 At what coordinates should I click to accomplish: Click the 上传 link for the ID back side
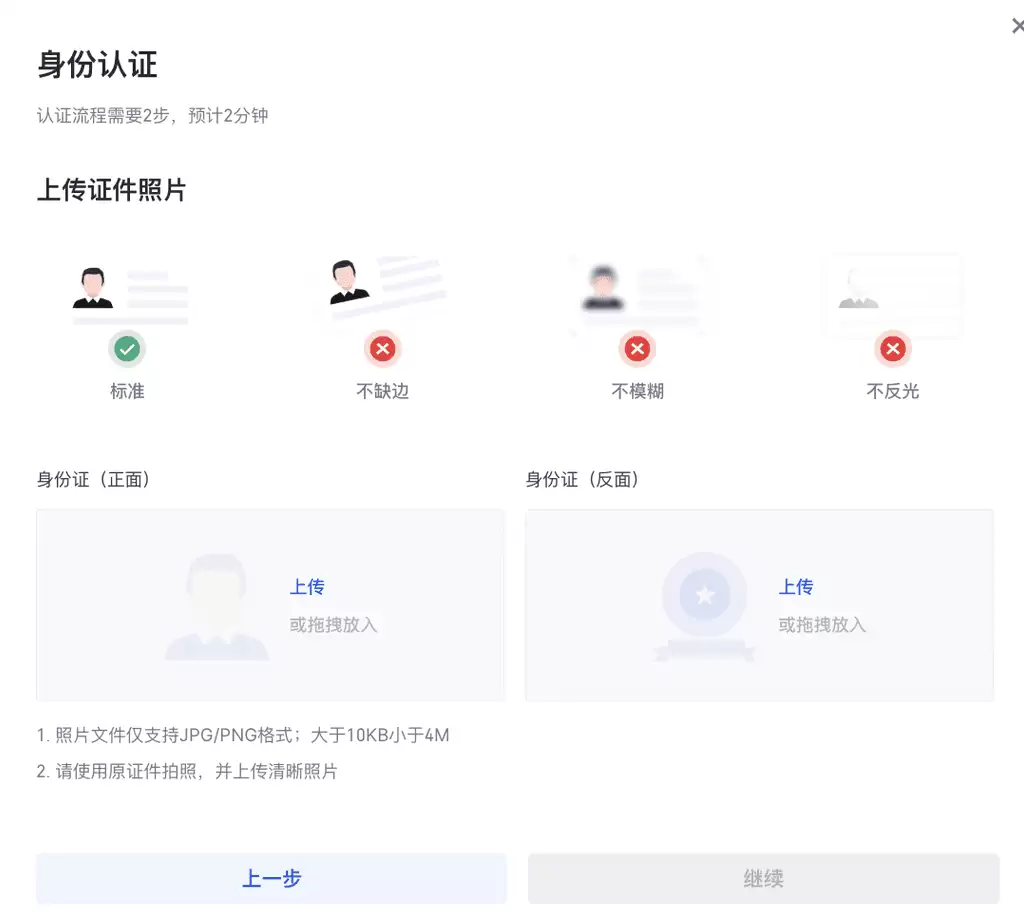[x=795, y=587]
